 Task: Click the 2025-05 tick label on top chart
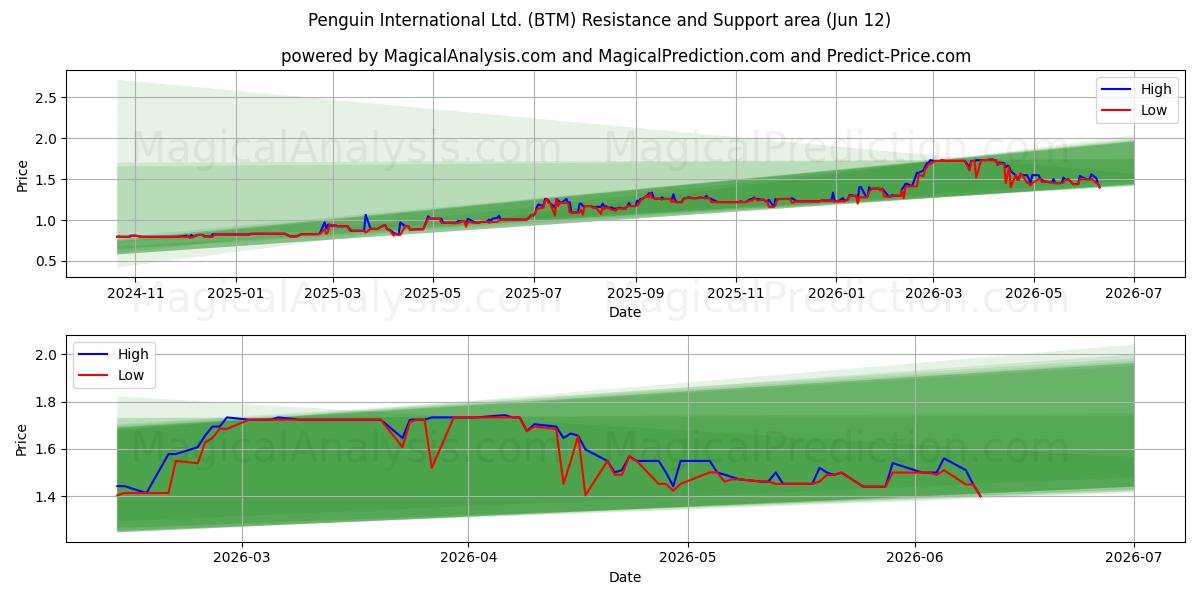[x=433, y=294]
